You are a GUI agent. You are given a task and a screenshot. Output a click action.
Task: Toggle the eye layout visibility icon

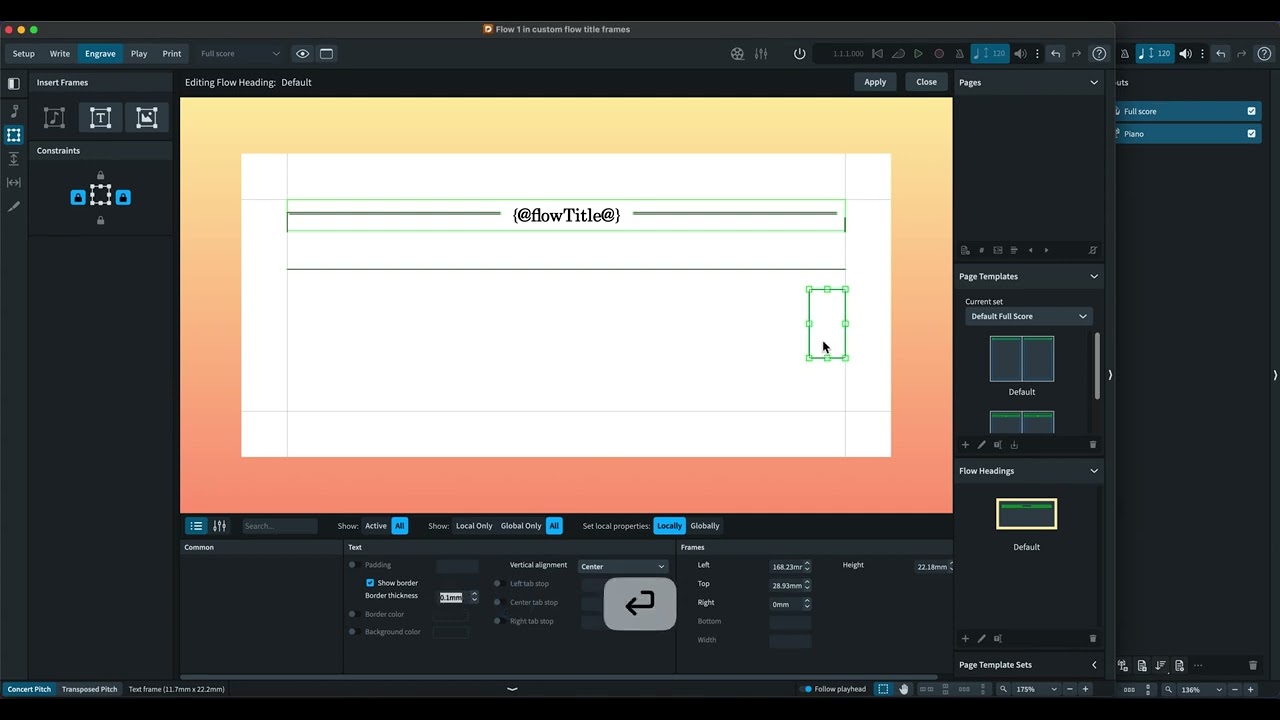pos(302,54)
